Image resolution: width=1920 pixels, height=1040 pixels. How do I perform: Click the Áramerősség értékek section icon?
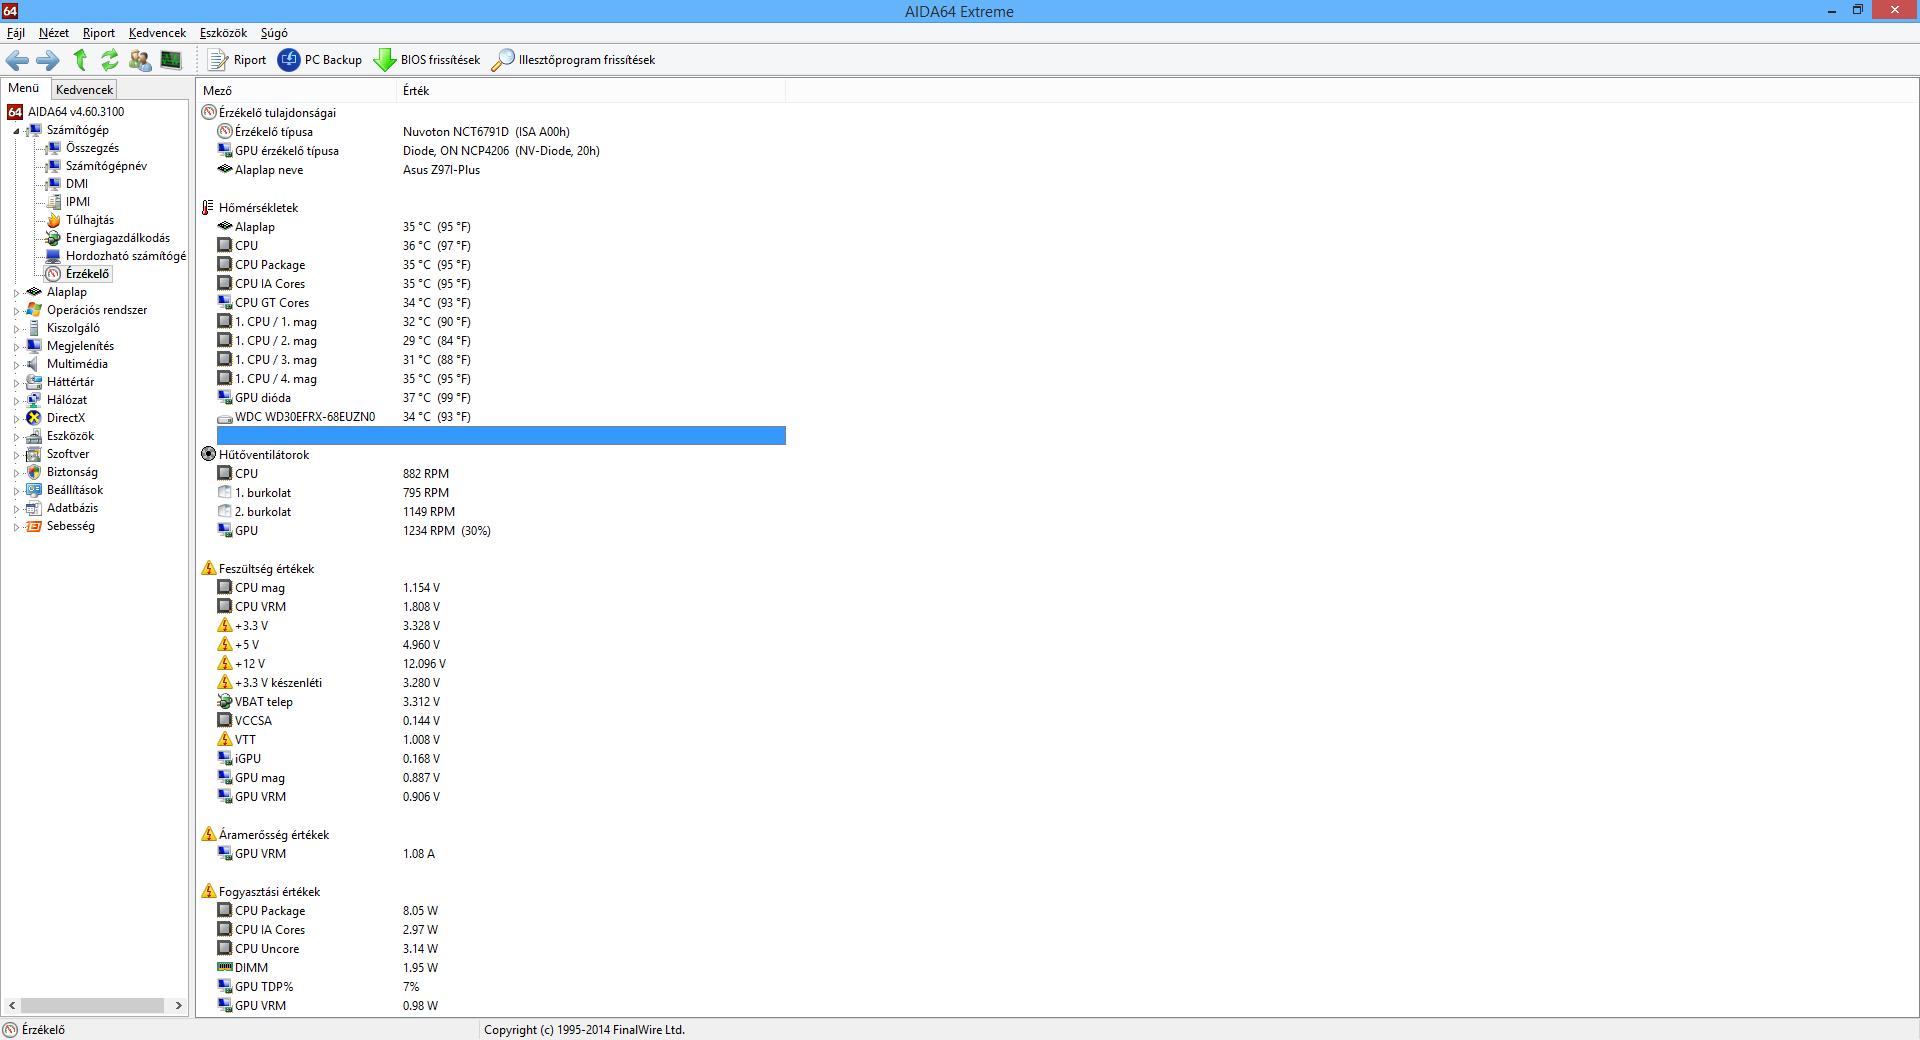[208, 835]
